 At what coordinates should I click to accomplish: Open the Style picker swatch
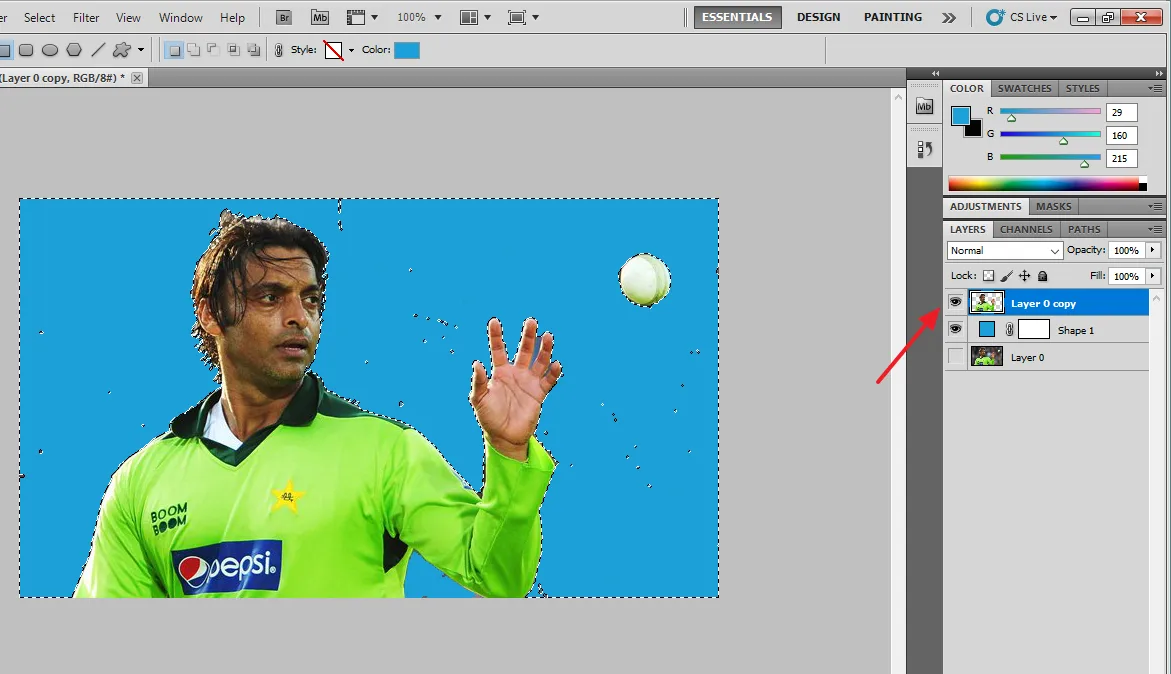(333, 50)
